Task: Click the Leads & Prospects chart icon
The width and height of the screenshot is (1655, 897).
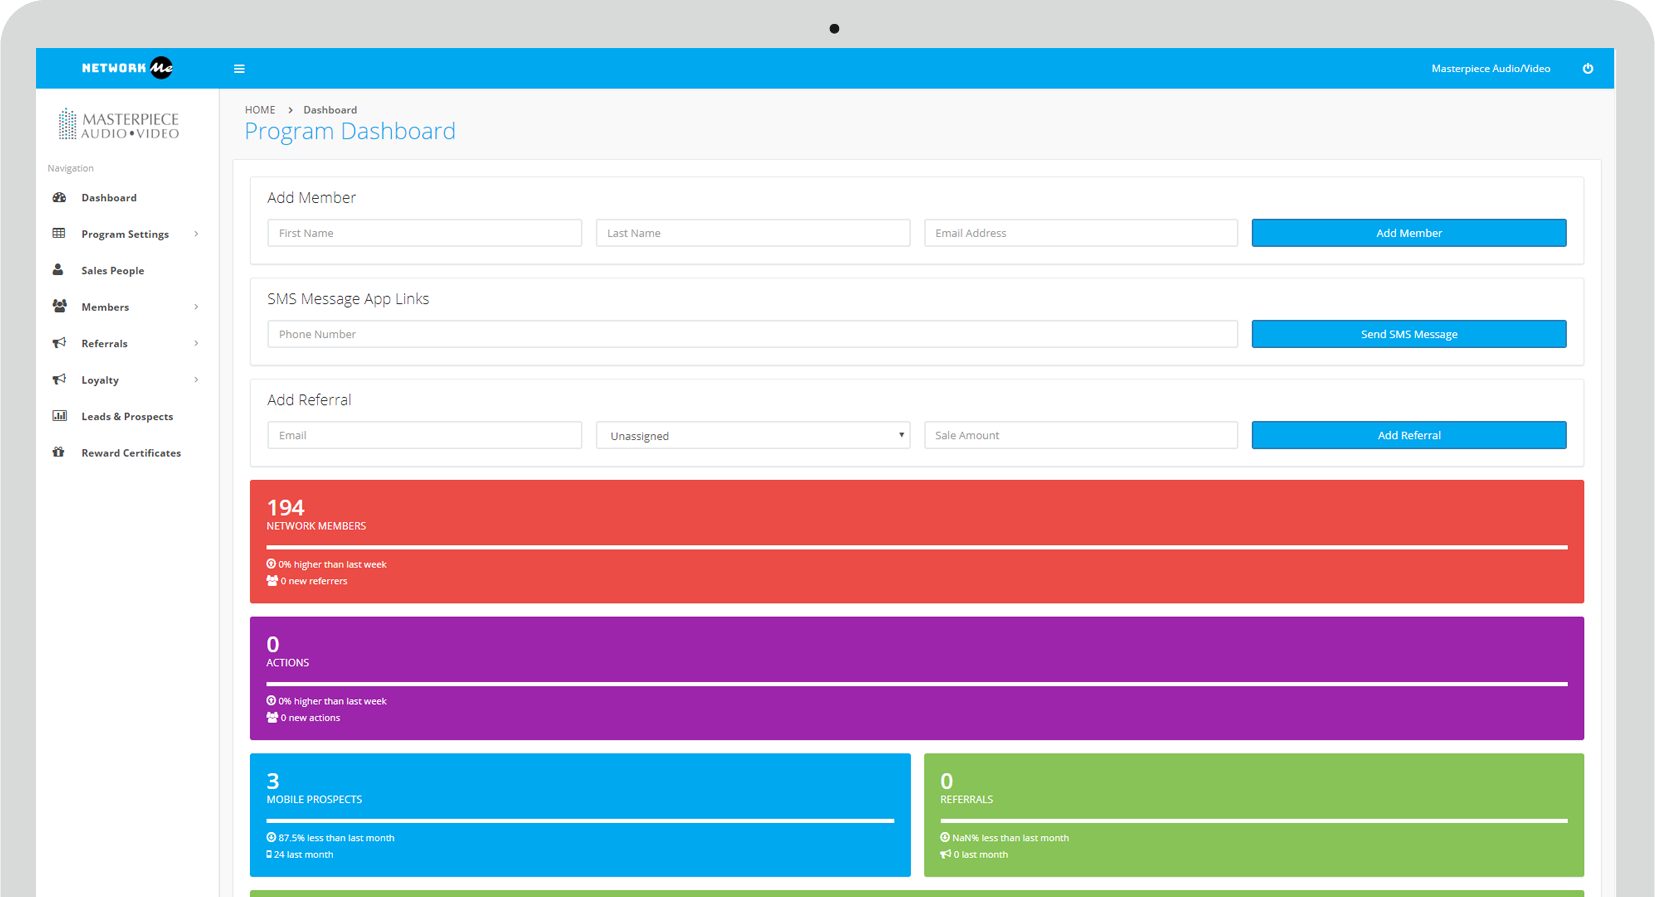Action: coord(59,416)
